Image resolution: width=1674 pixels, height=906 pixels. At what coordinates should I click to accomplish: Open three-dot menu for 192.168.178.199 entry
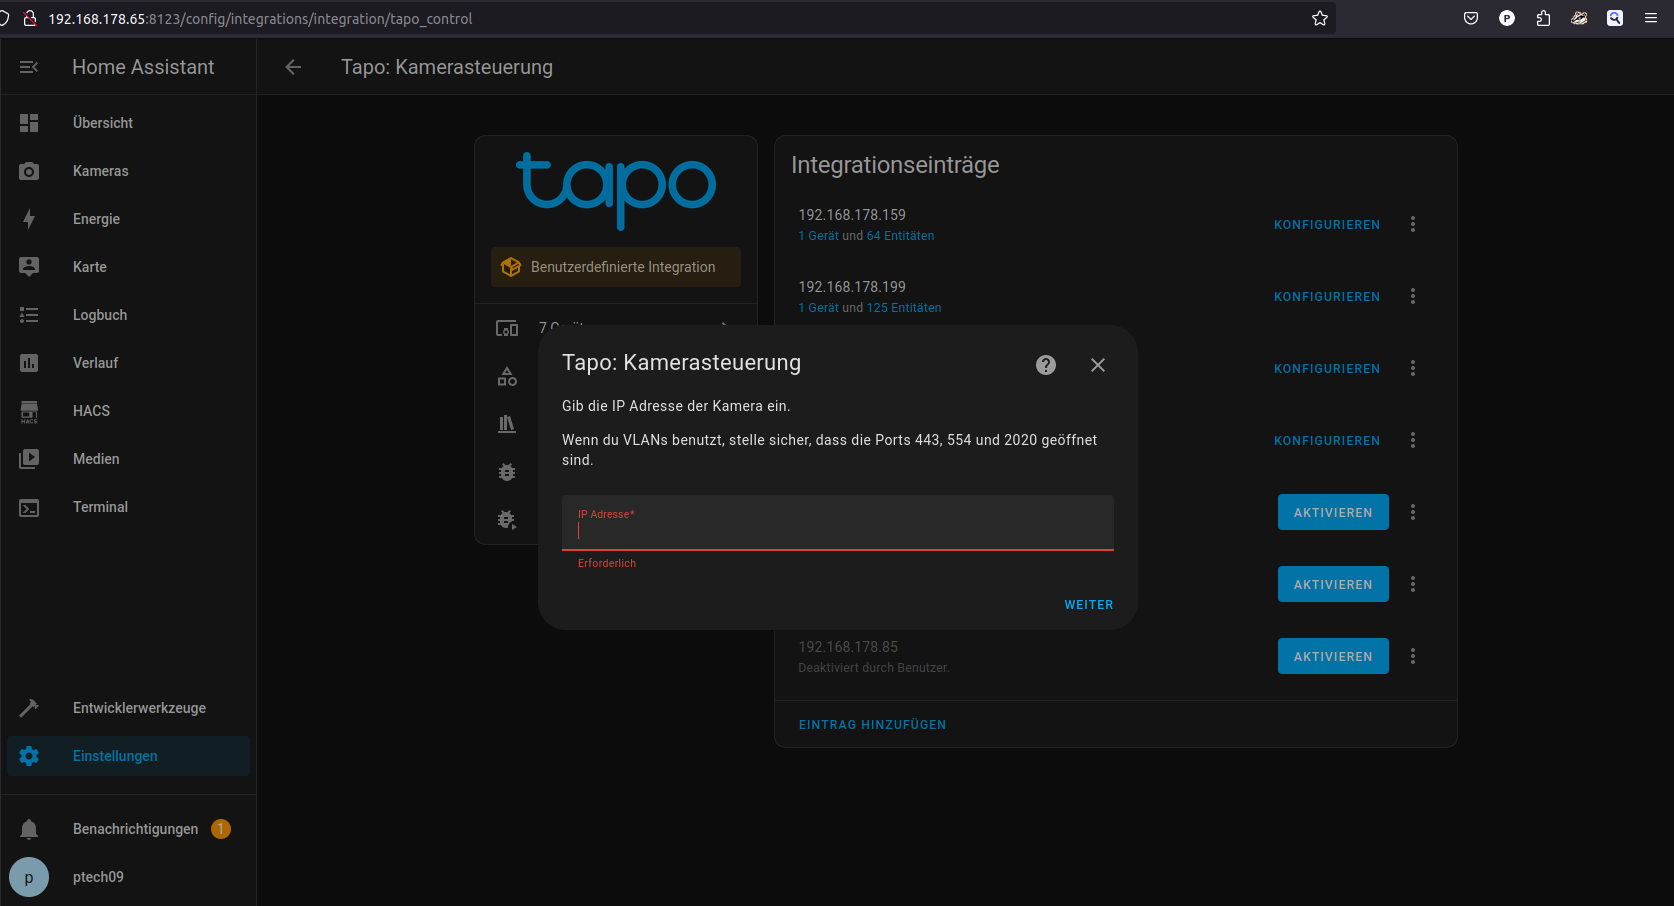(x=1413, y=296)
